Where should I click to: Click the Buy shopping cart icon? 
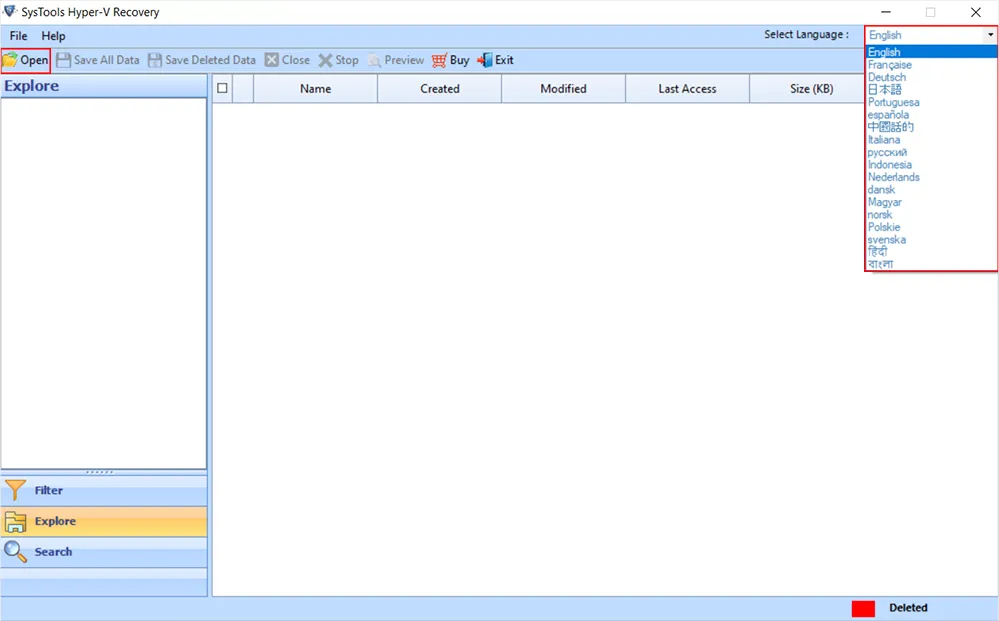tap(439, 60)
